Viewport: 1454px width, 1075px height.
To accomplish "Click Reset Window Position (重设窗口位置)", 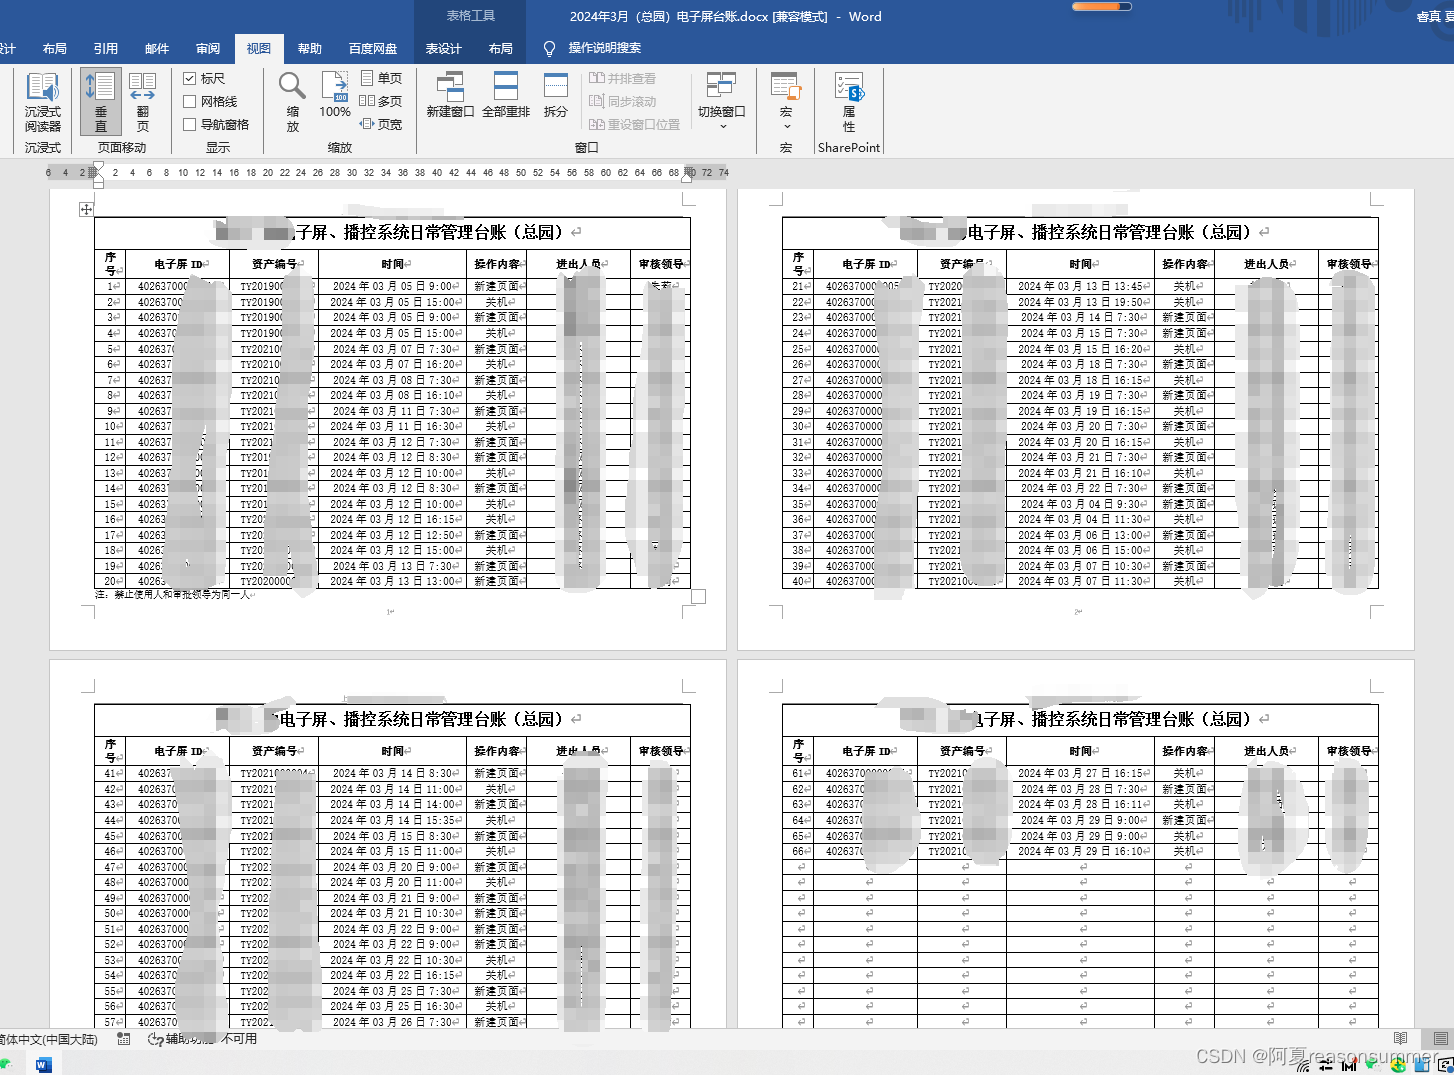I will click(634, 124).
